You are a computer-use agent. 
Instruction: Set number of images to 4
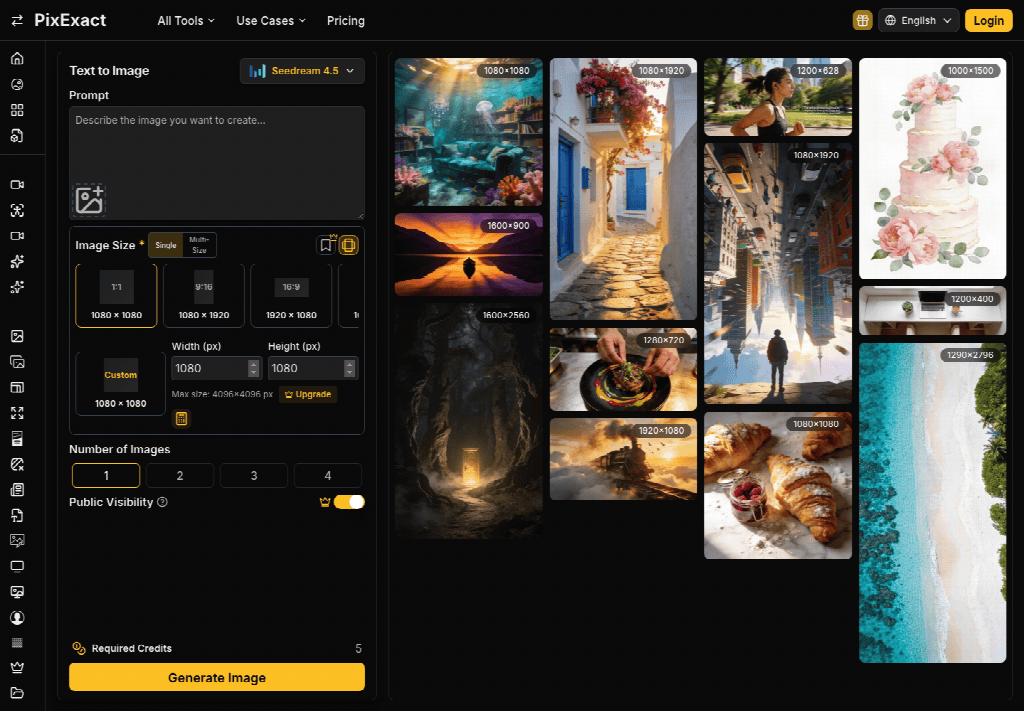coord(328,475)
